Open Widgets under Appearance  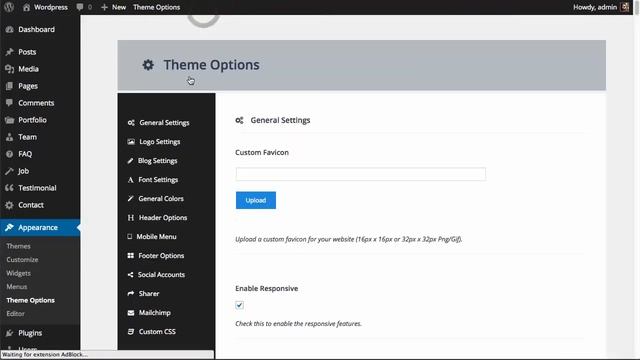18,273
